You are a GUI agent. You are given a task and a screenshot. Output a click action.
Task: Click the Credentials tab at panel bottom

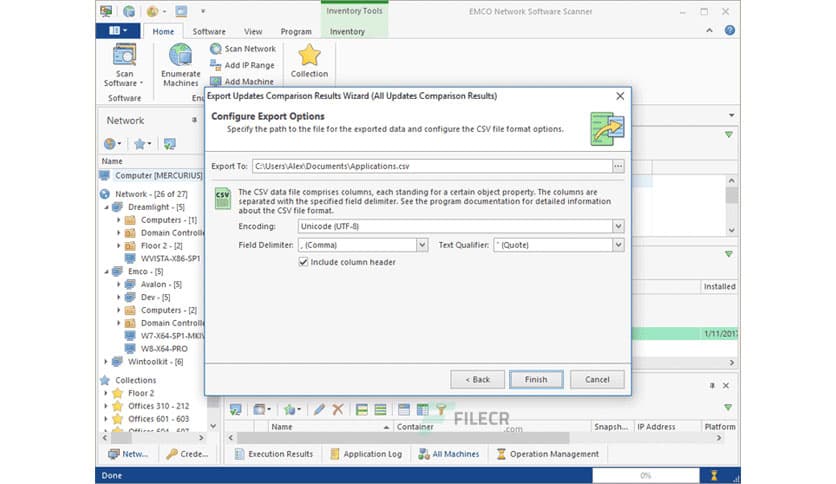[x=187, y=454]
